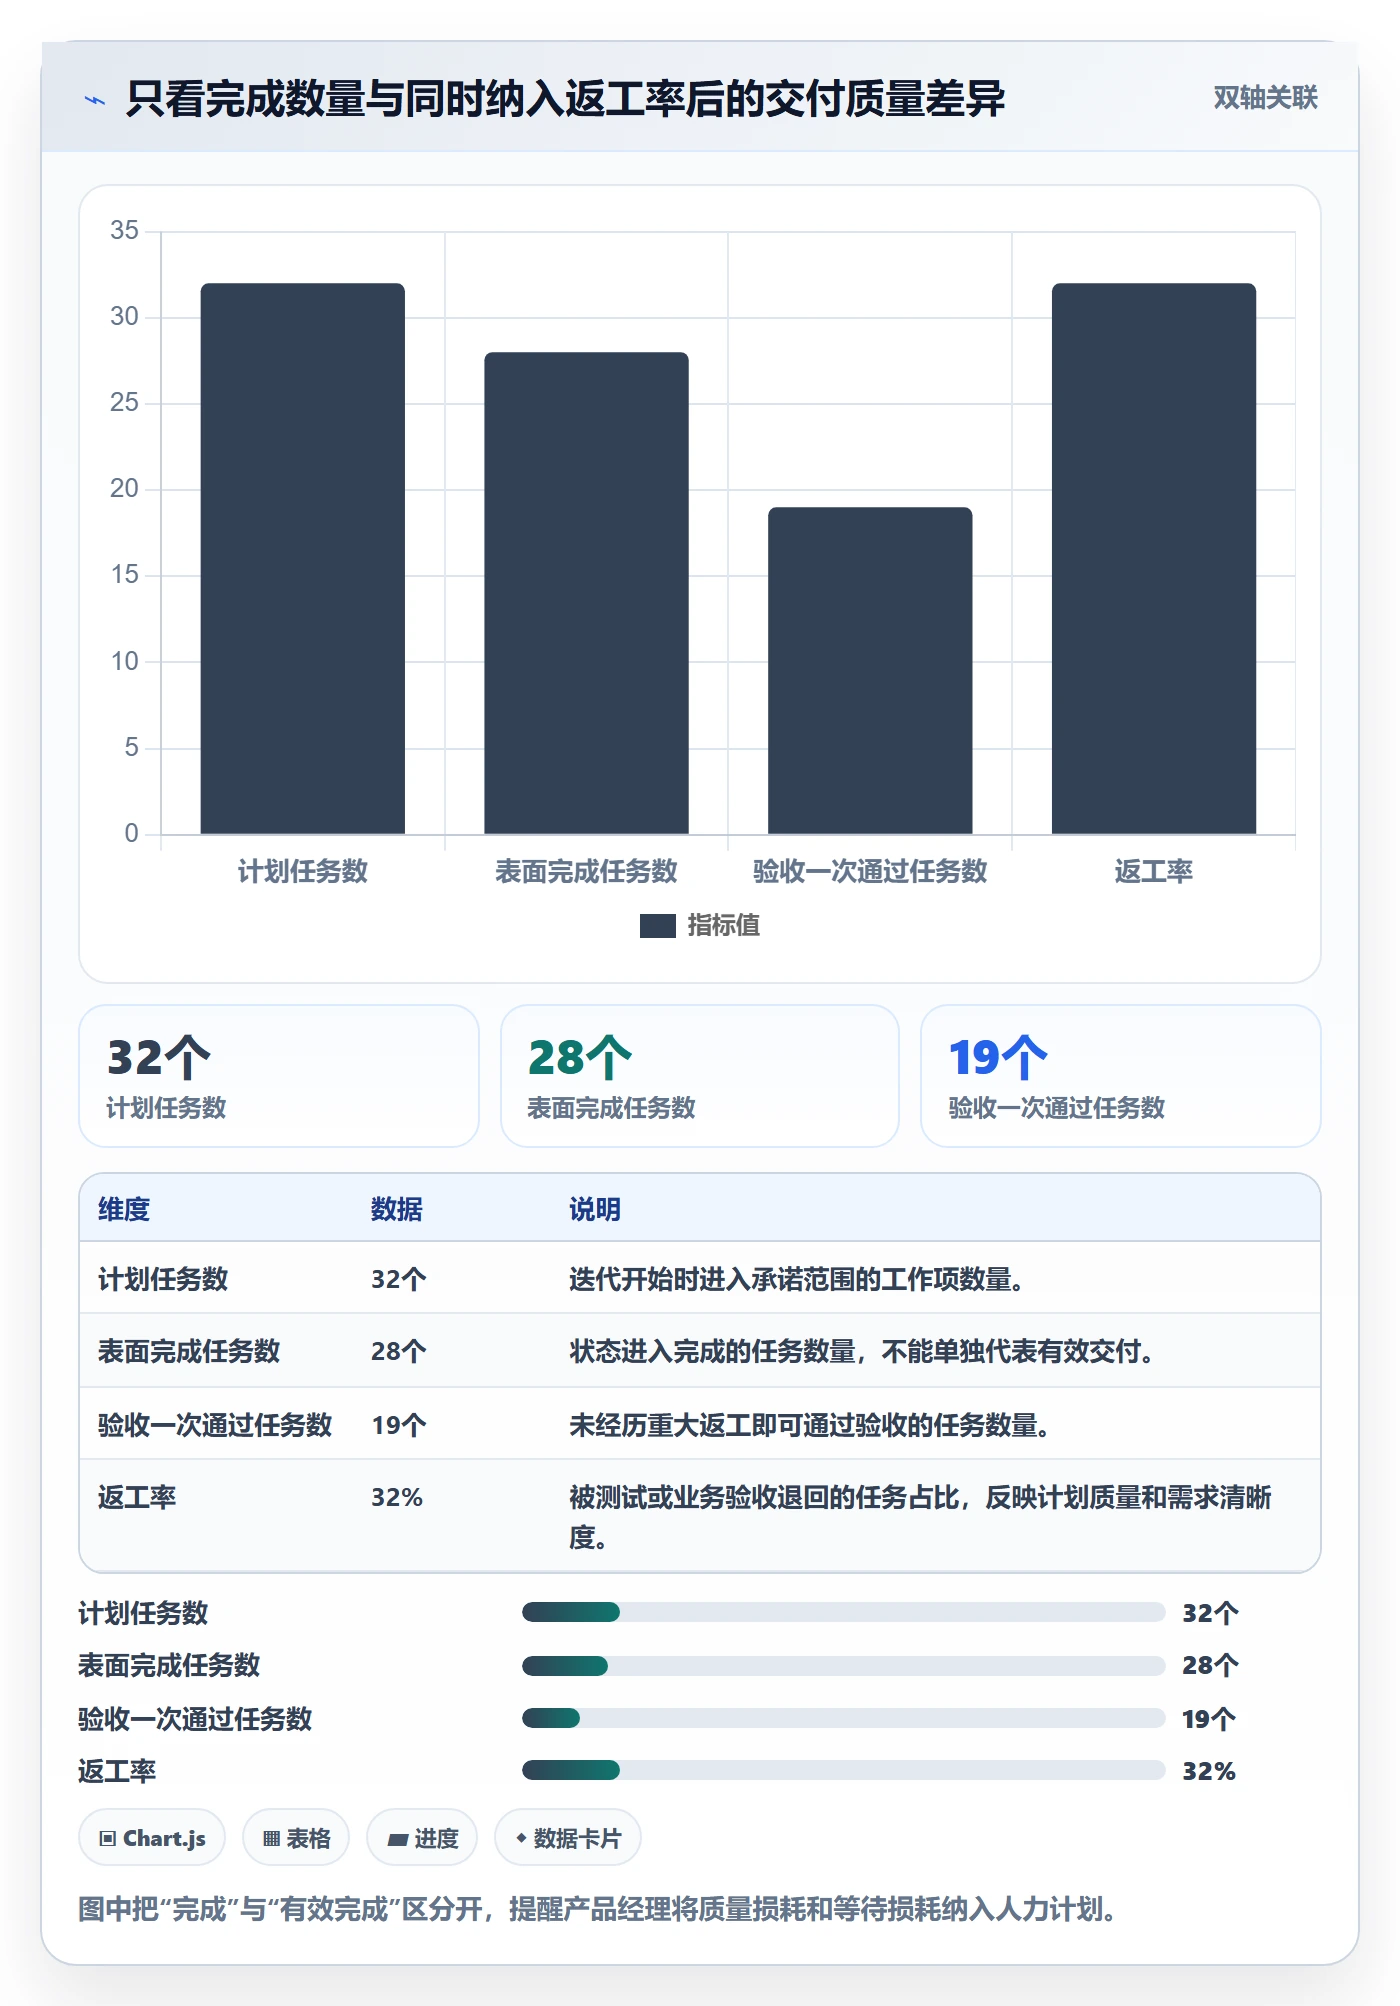1400x2006 pixels.
Task: Click the 32% progress value label
Action: coord(1209,1771)
